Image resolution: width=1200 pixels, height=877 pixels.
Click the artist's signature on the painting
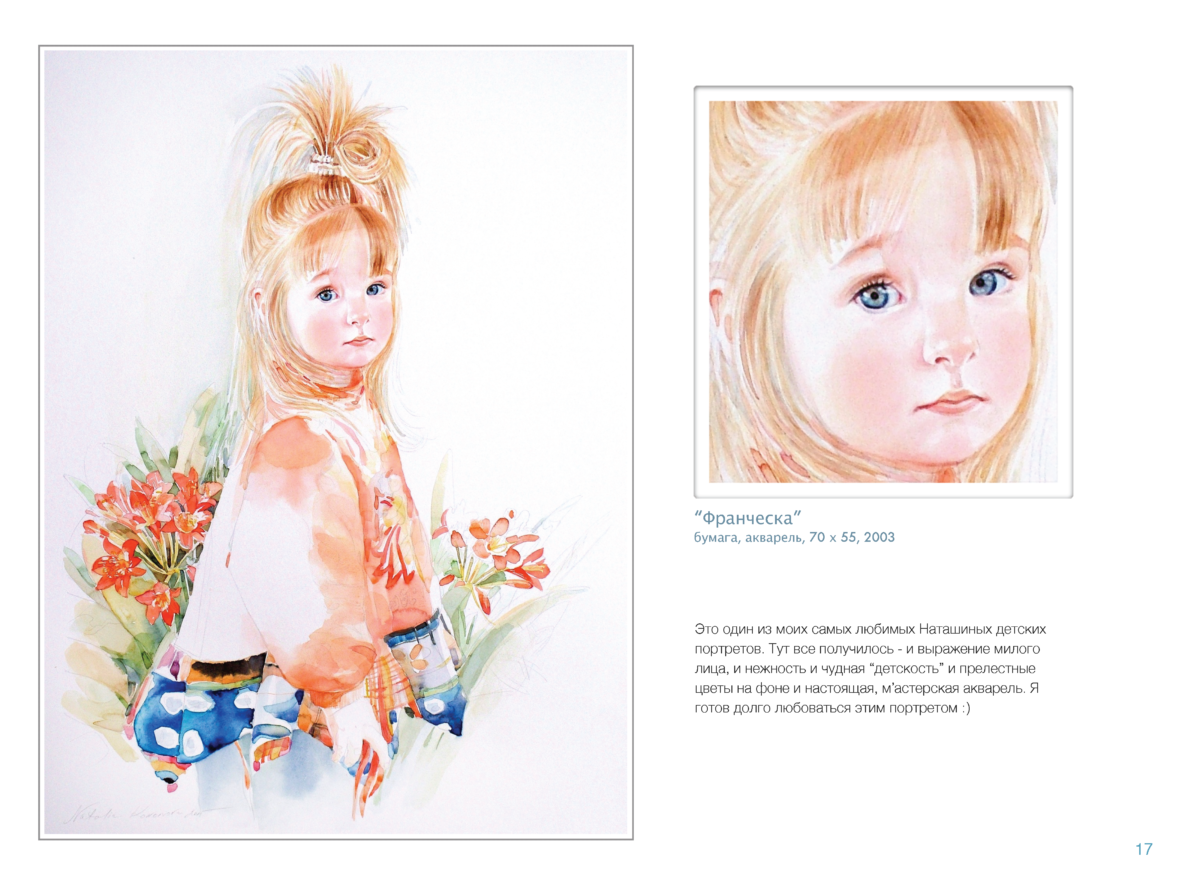(x=132, y=815)
